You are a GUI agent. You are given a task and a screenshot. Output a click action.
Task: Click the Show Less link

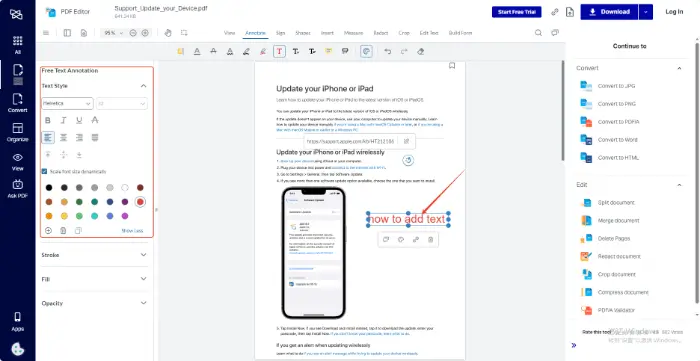click(132, 231)
